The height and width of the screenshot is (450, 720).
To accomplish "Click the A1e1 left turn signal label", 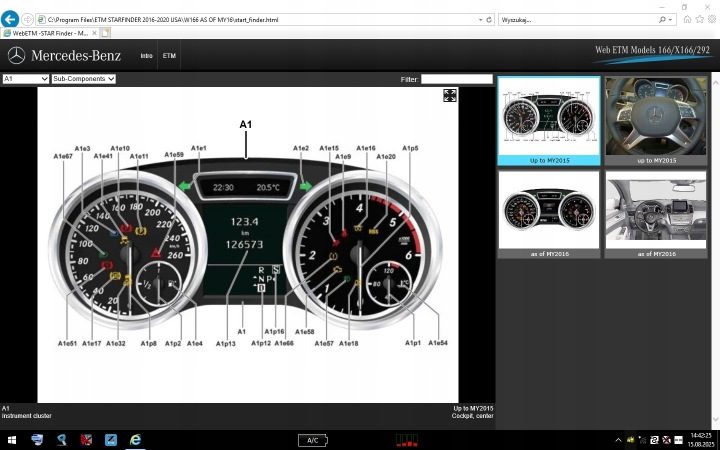I will tap(198, 148).
